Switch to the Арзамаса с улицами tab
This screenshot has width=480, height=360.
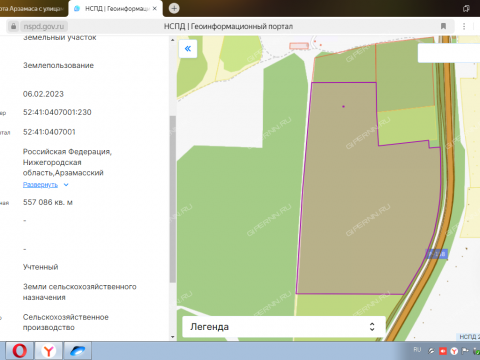33,9
